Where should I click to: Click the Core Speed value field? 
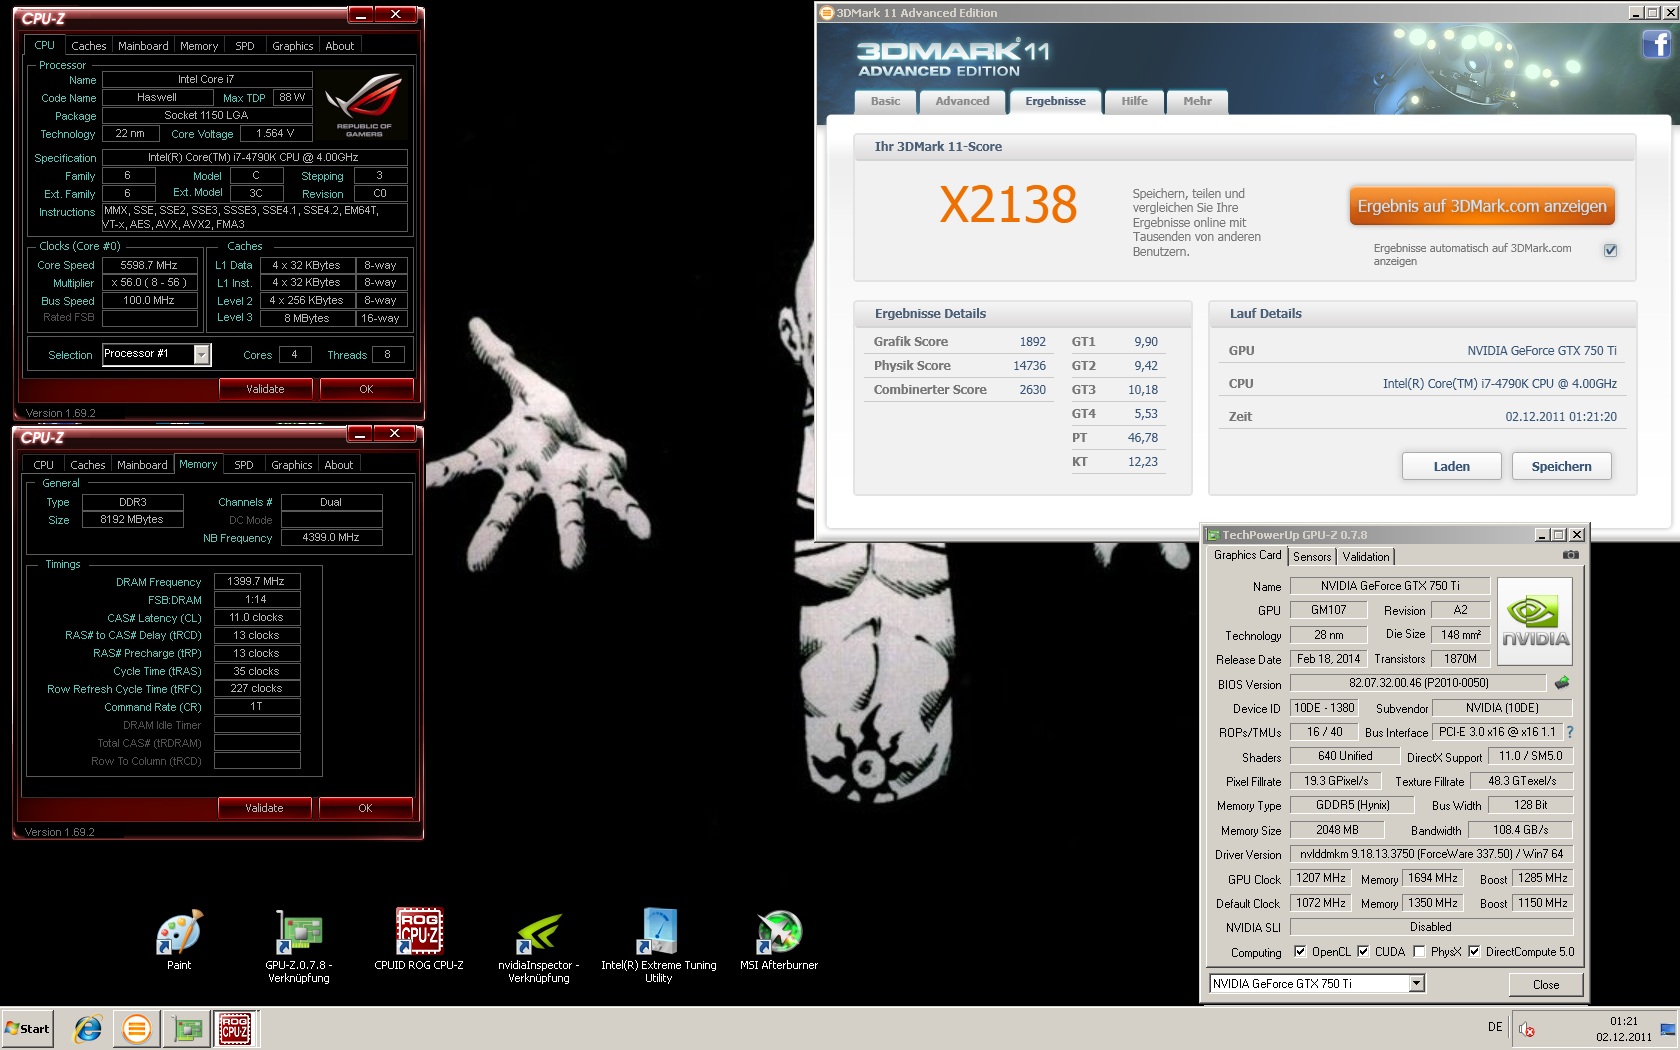(x=149, y=265)
